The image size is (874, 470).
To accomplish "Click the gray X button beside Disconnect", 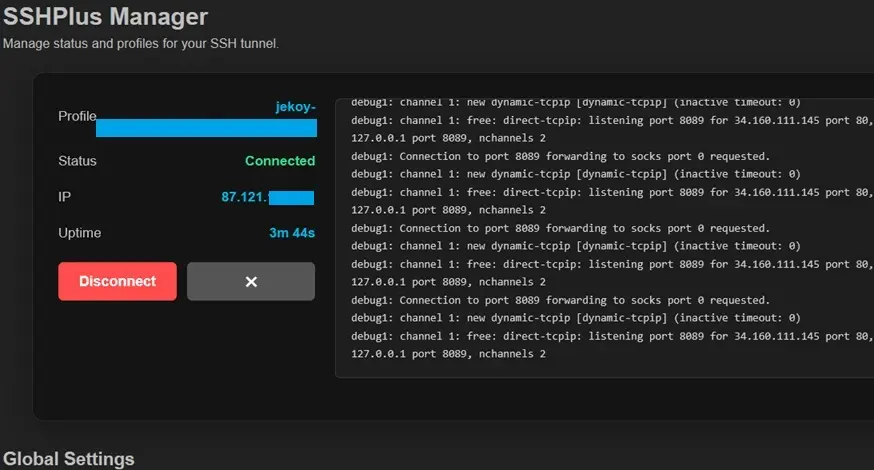I will pos(251,282).
